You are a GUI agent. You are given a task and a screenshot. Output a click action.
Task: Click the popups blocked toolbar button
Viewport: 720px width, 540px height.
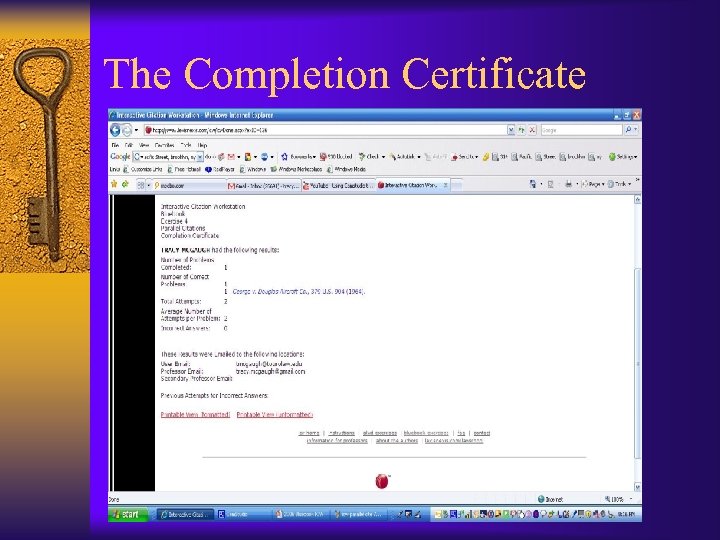pos(336,157)
